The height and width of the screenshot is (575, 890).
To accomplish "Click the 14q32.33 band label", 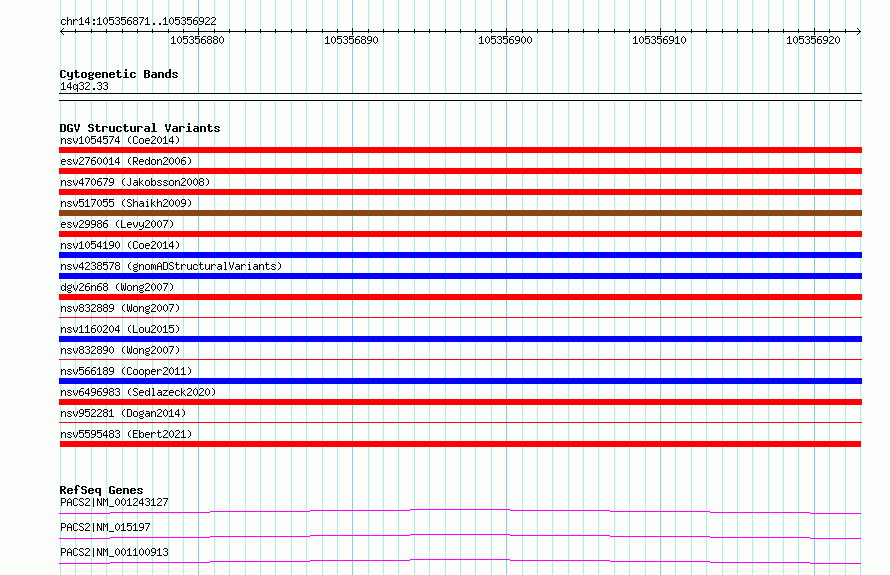I will click(84, 86).
